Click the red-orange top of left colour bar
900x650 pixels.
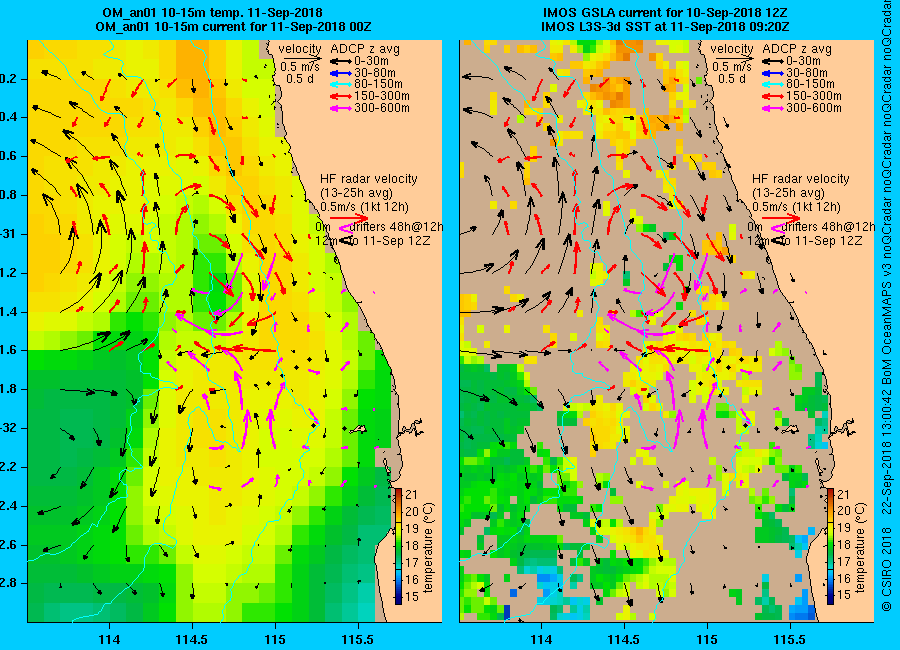(x=398, y=492)
